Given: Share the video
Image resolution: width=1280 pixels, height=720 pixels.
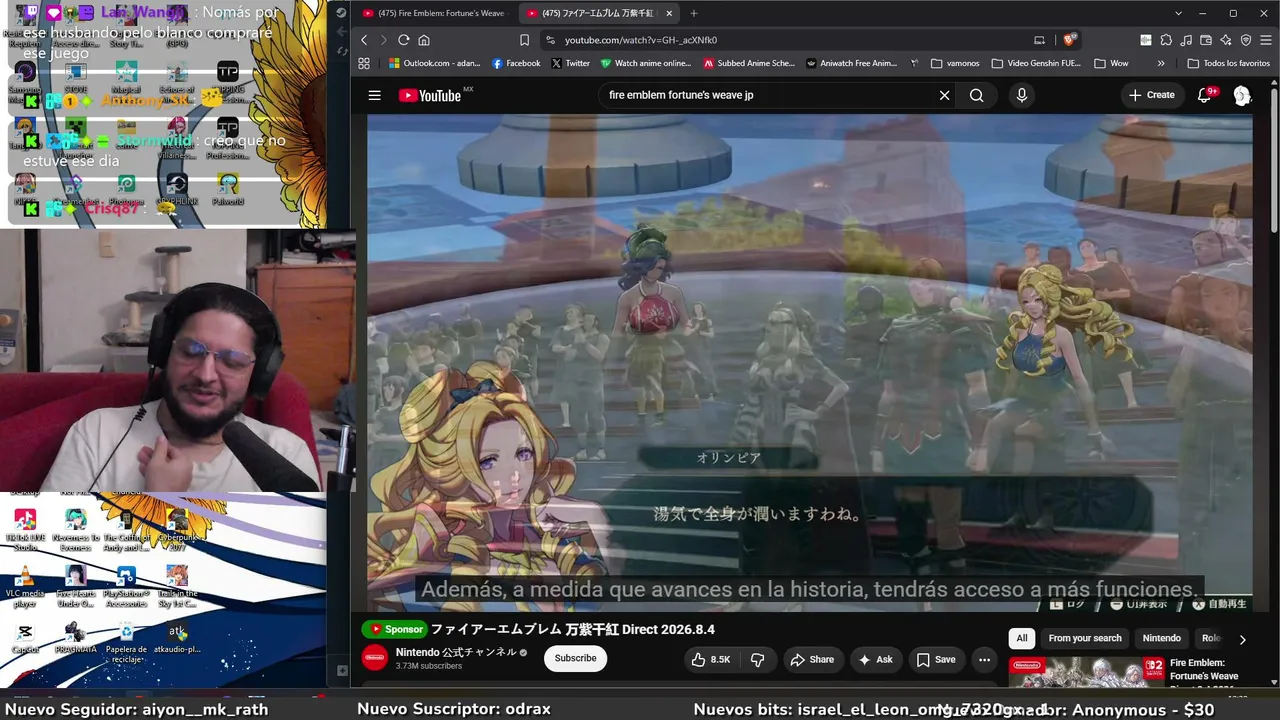Looking at the screenshot, I should 811,660.
